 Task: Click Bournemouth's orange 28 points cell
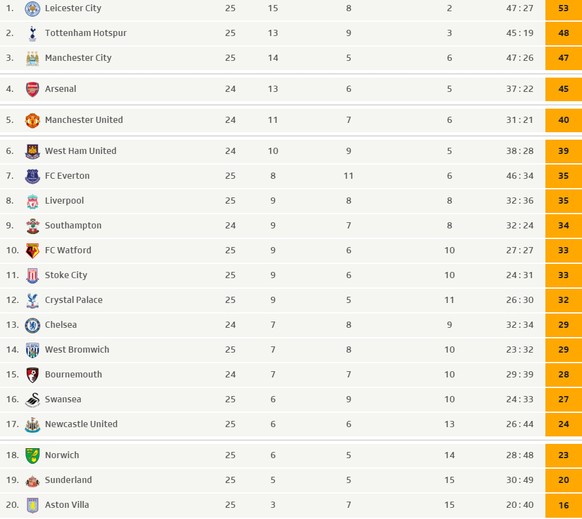point(563,375)
